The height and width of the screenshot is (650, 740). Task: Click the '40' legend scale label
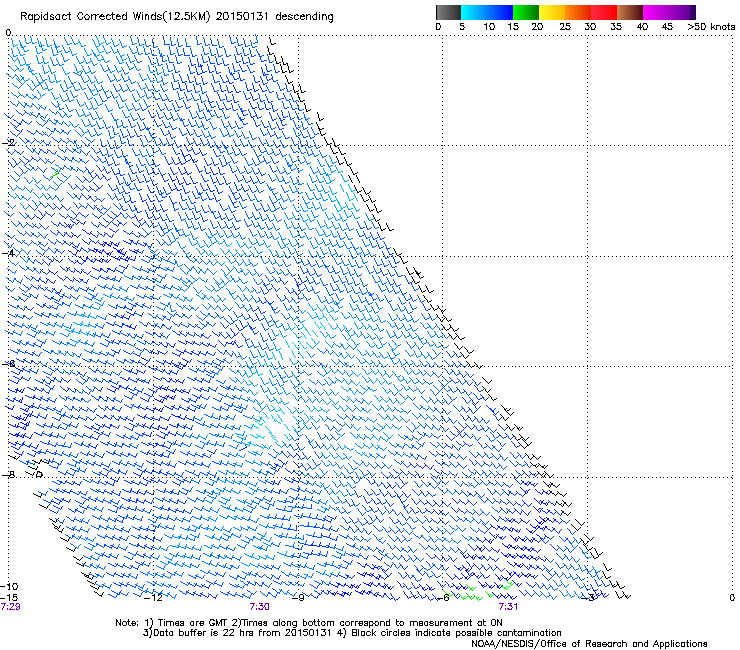642,26
